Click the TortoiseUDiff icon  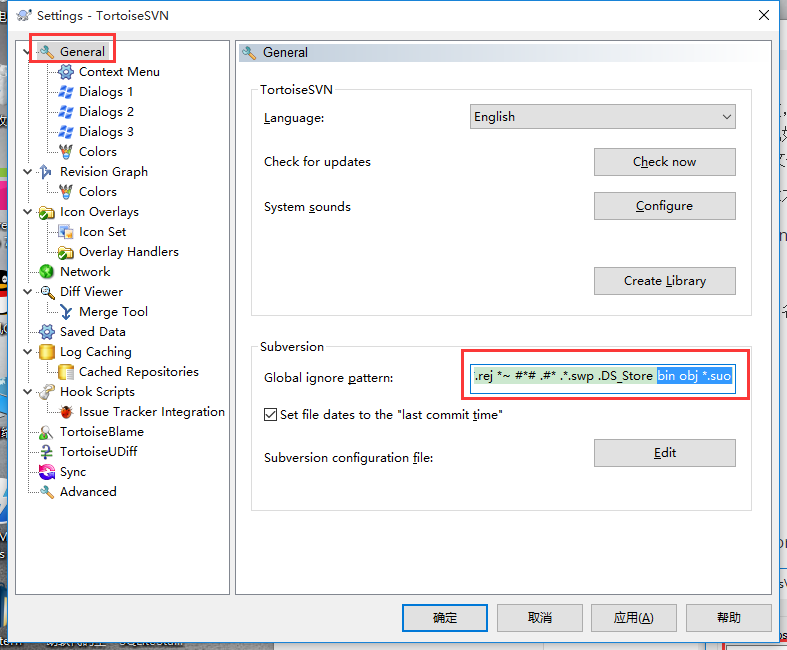47,452
